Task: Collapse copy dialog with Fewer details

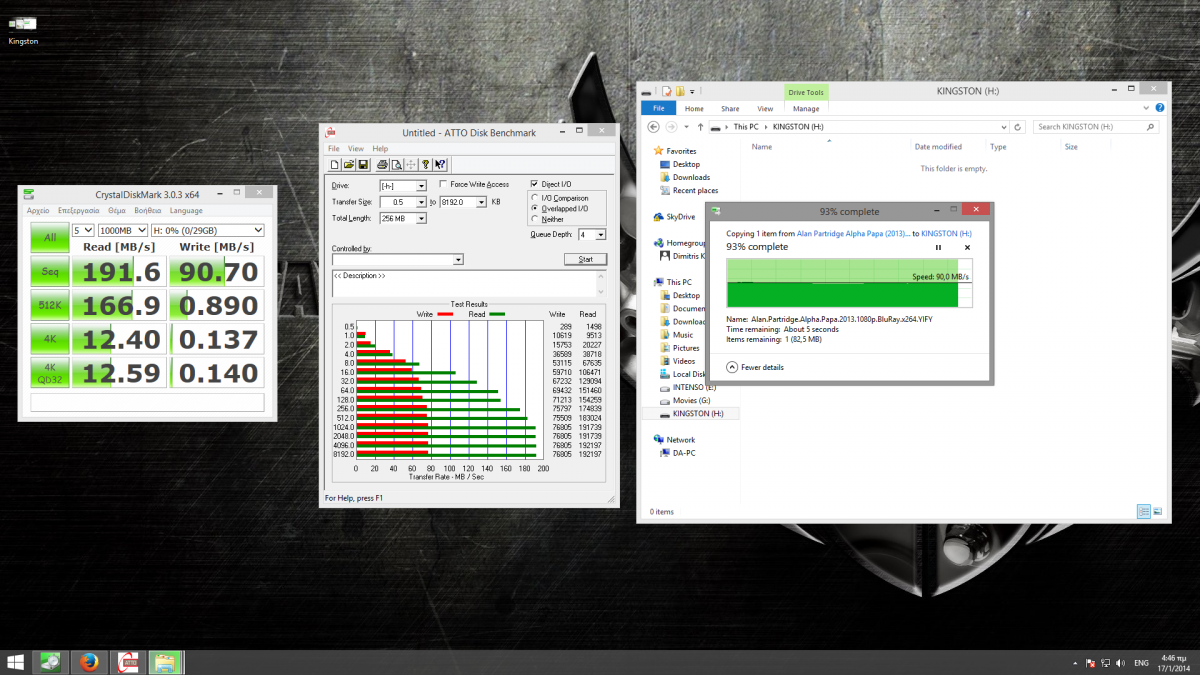Action: [x=755, y=367]
